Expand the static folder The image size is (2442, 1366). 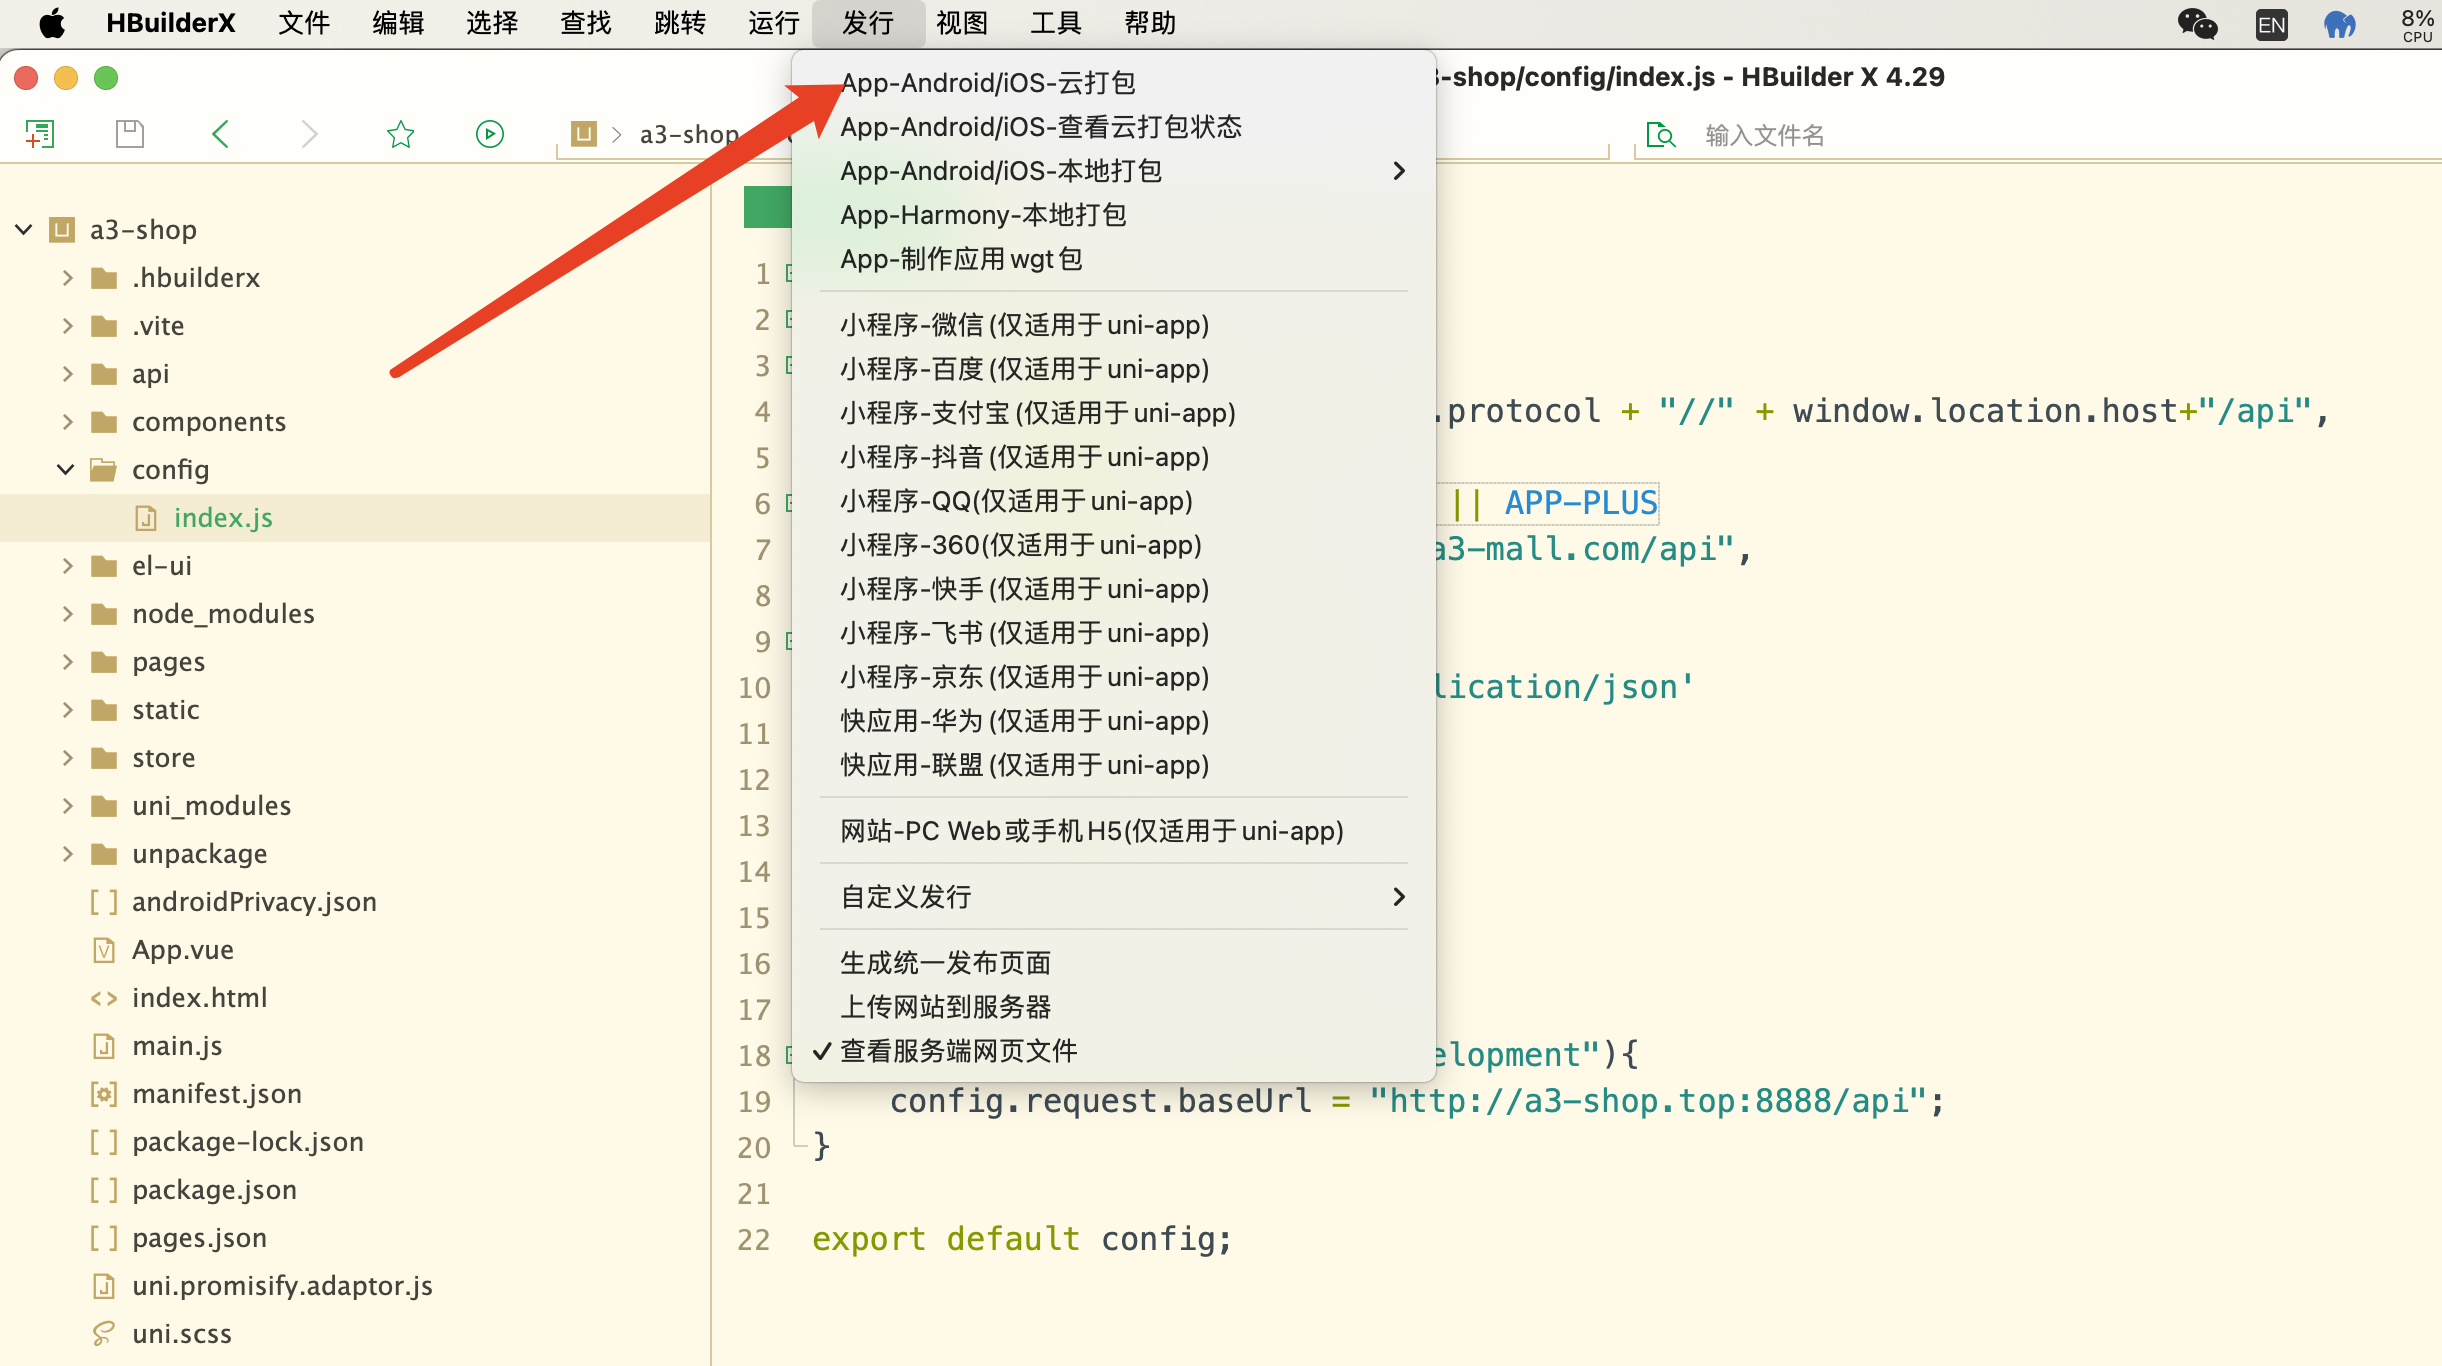click(x=67, y=709)
